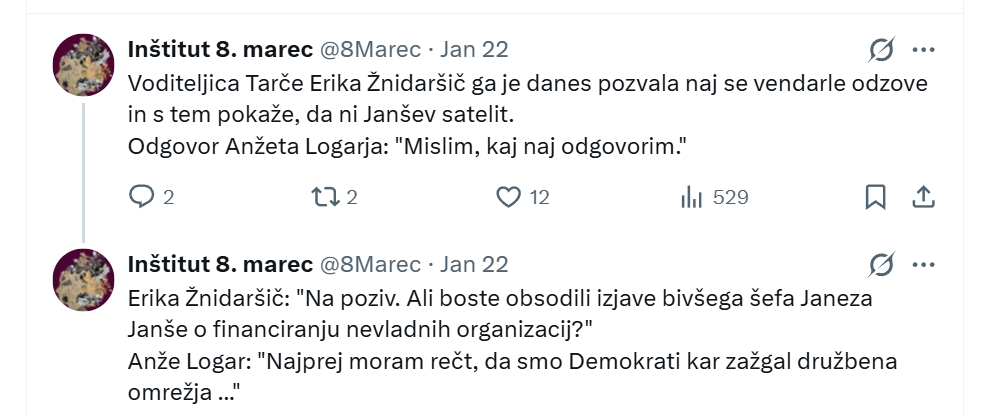The image size is (996, 417).
Task: Open more options menu on second tweet
Action: click(923, 264)
